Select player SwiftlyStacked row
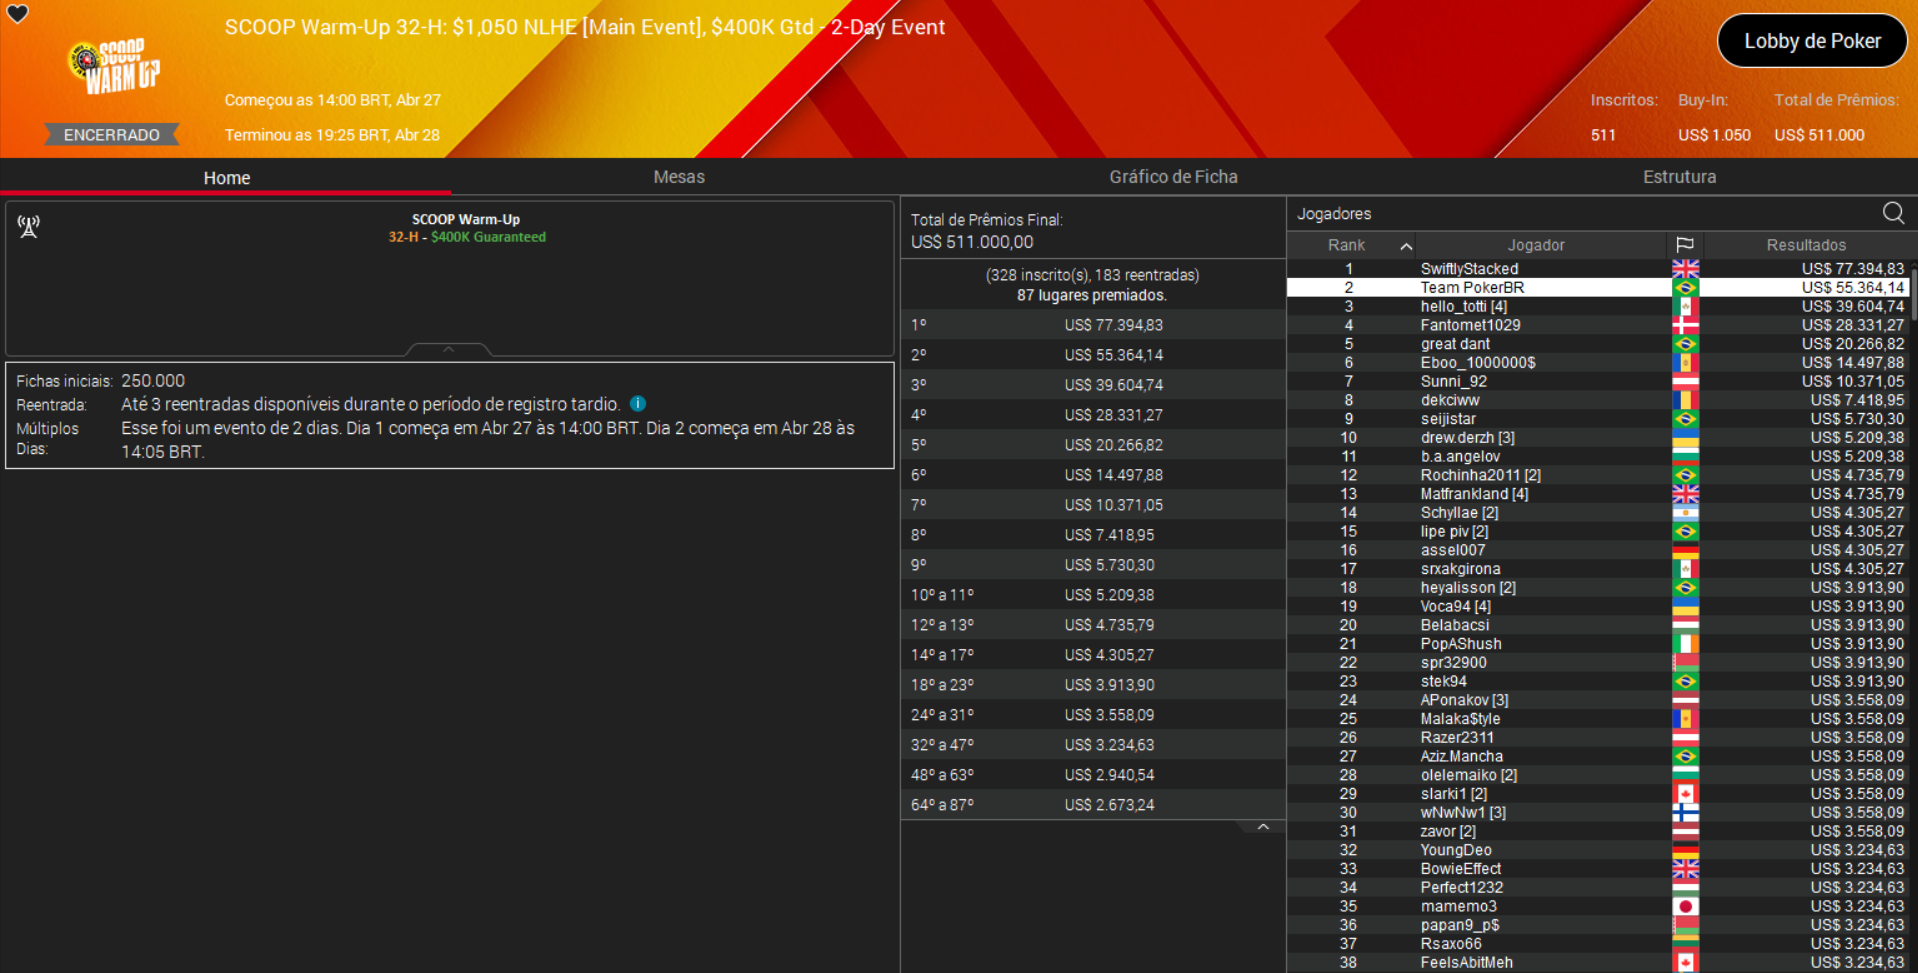This screenshot has width=1918, height=973. (1598, 269)
